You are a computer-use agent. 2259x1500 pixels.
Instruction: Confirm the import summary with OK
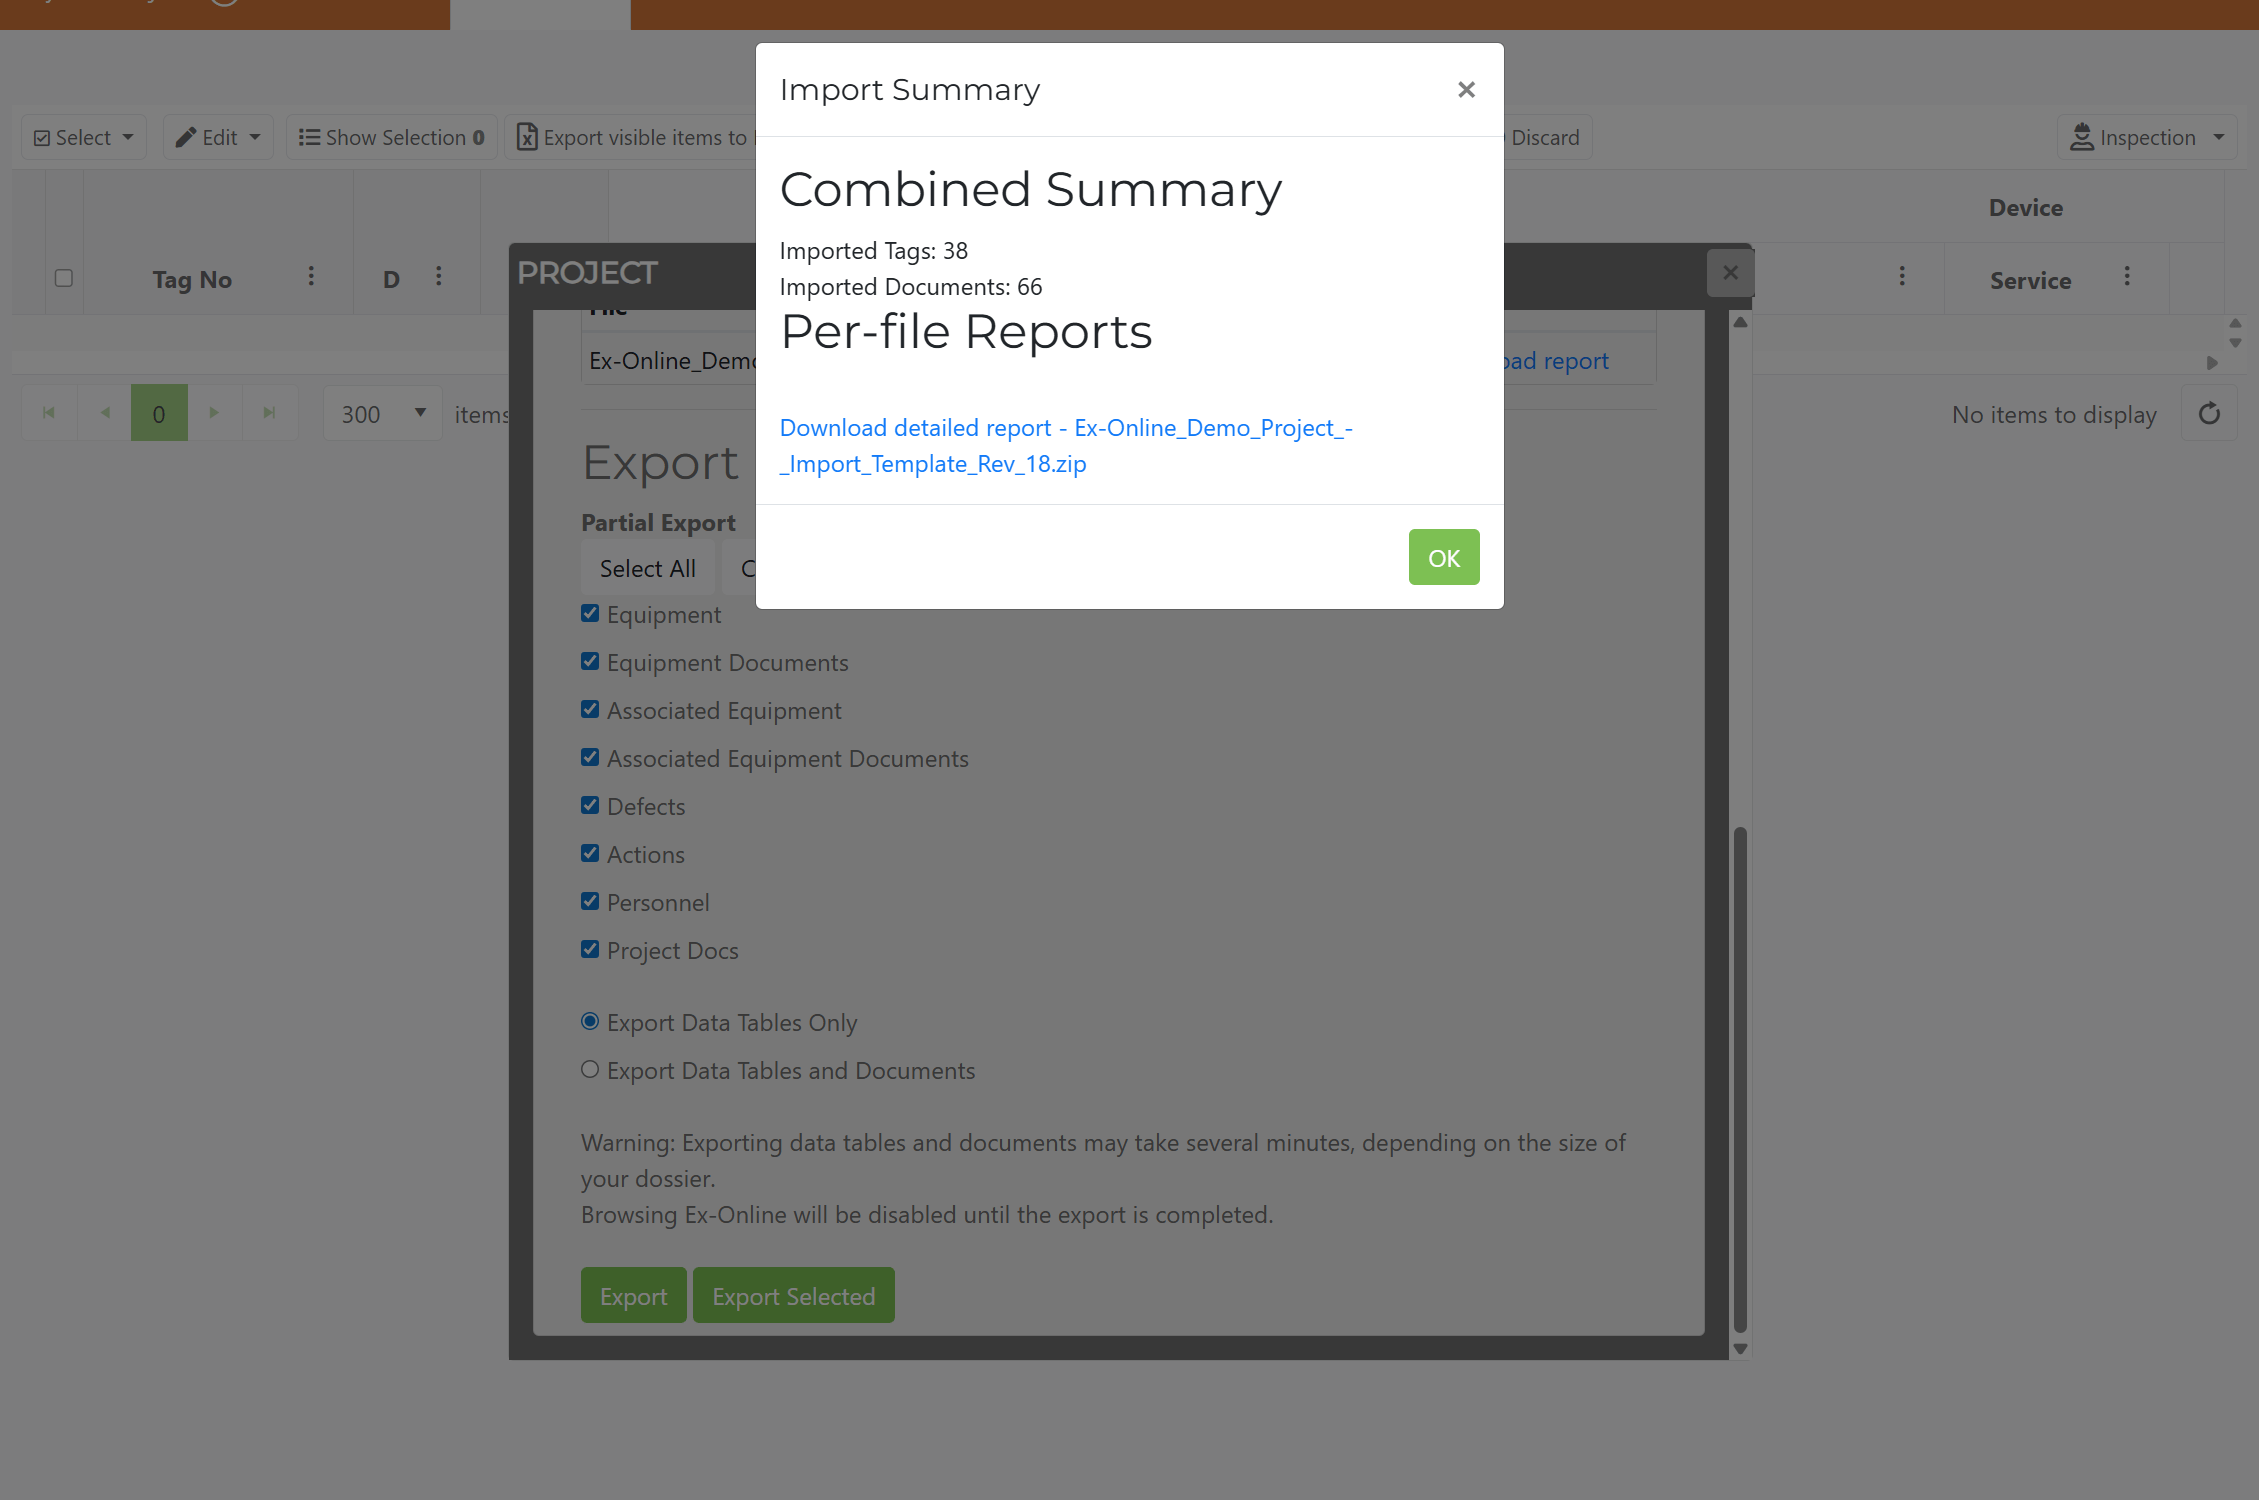tap(1444, 557)
